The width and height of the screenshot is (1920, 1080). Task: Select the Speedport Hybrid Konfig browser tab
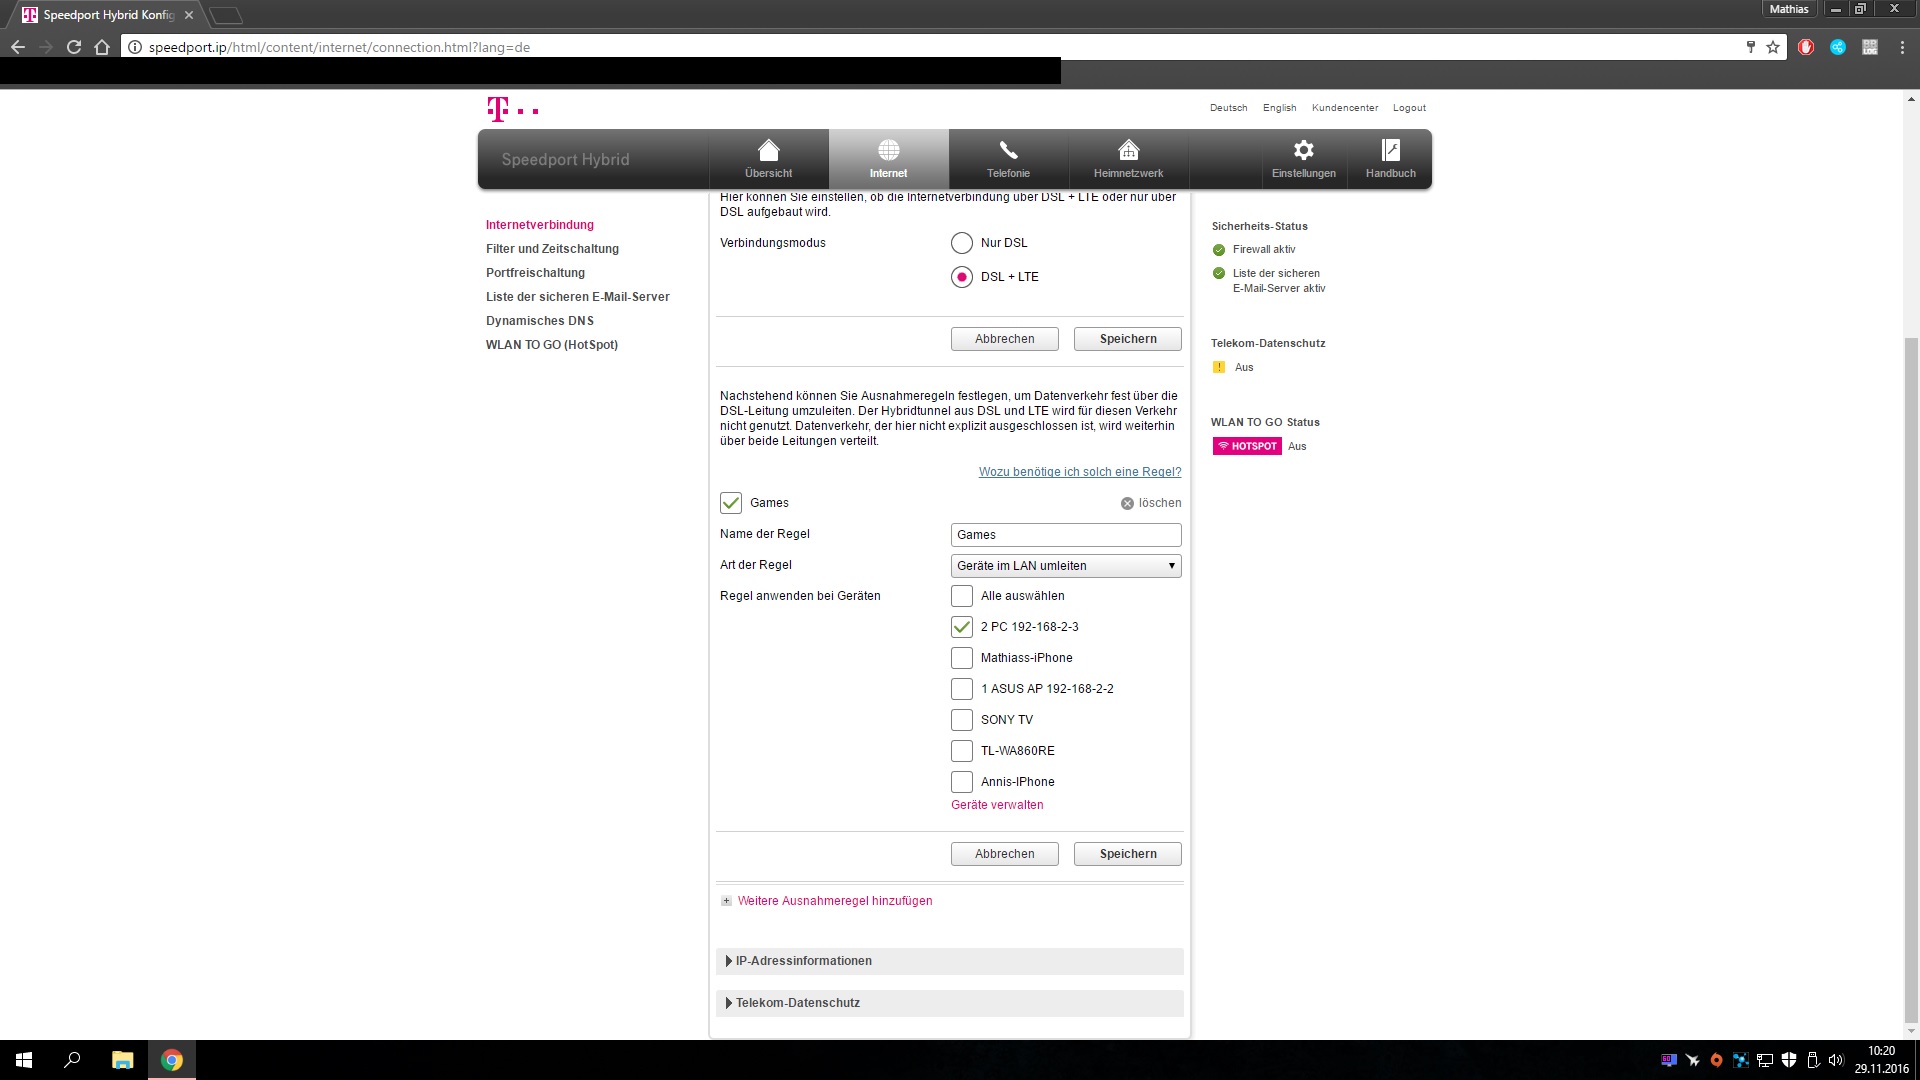click(x=107, y=15)
